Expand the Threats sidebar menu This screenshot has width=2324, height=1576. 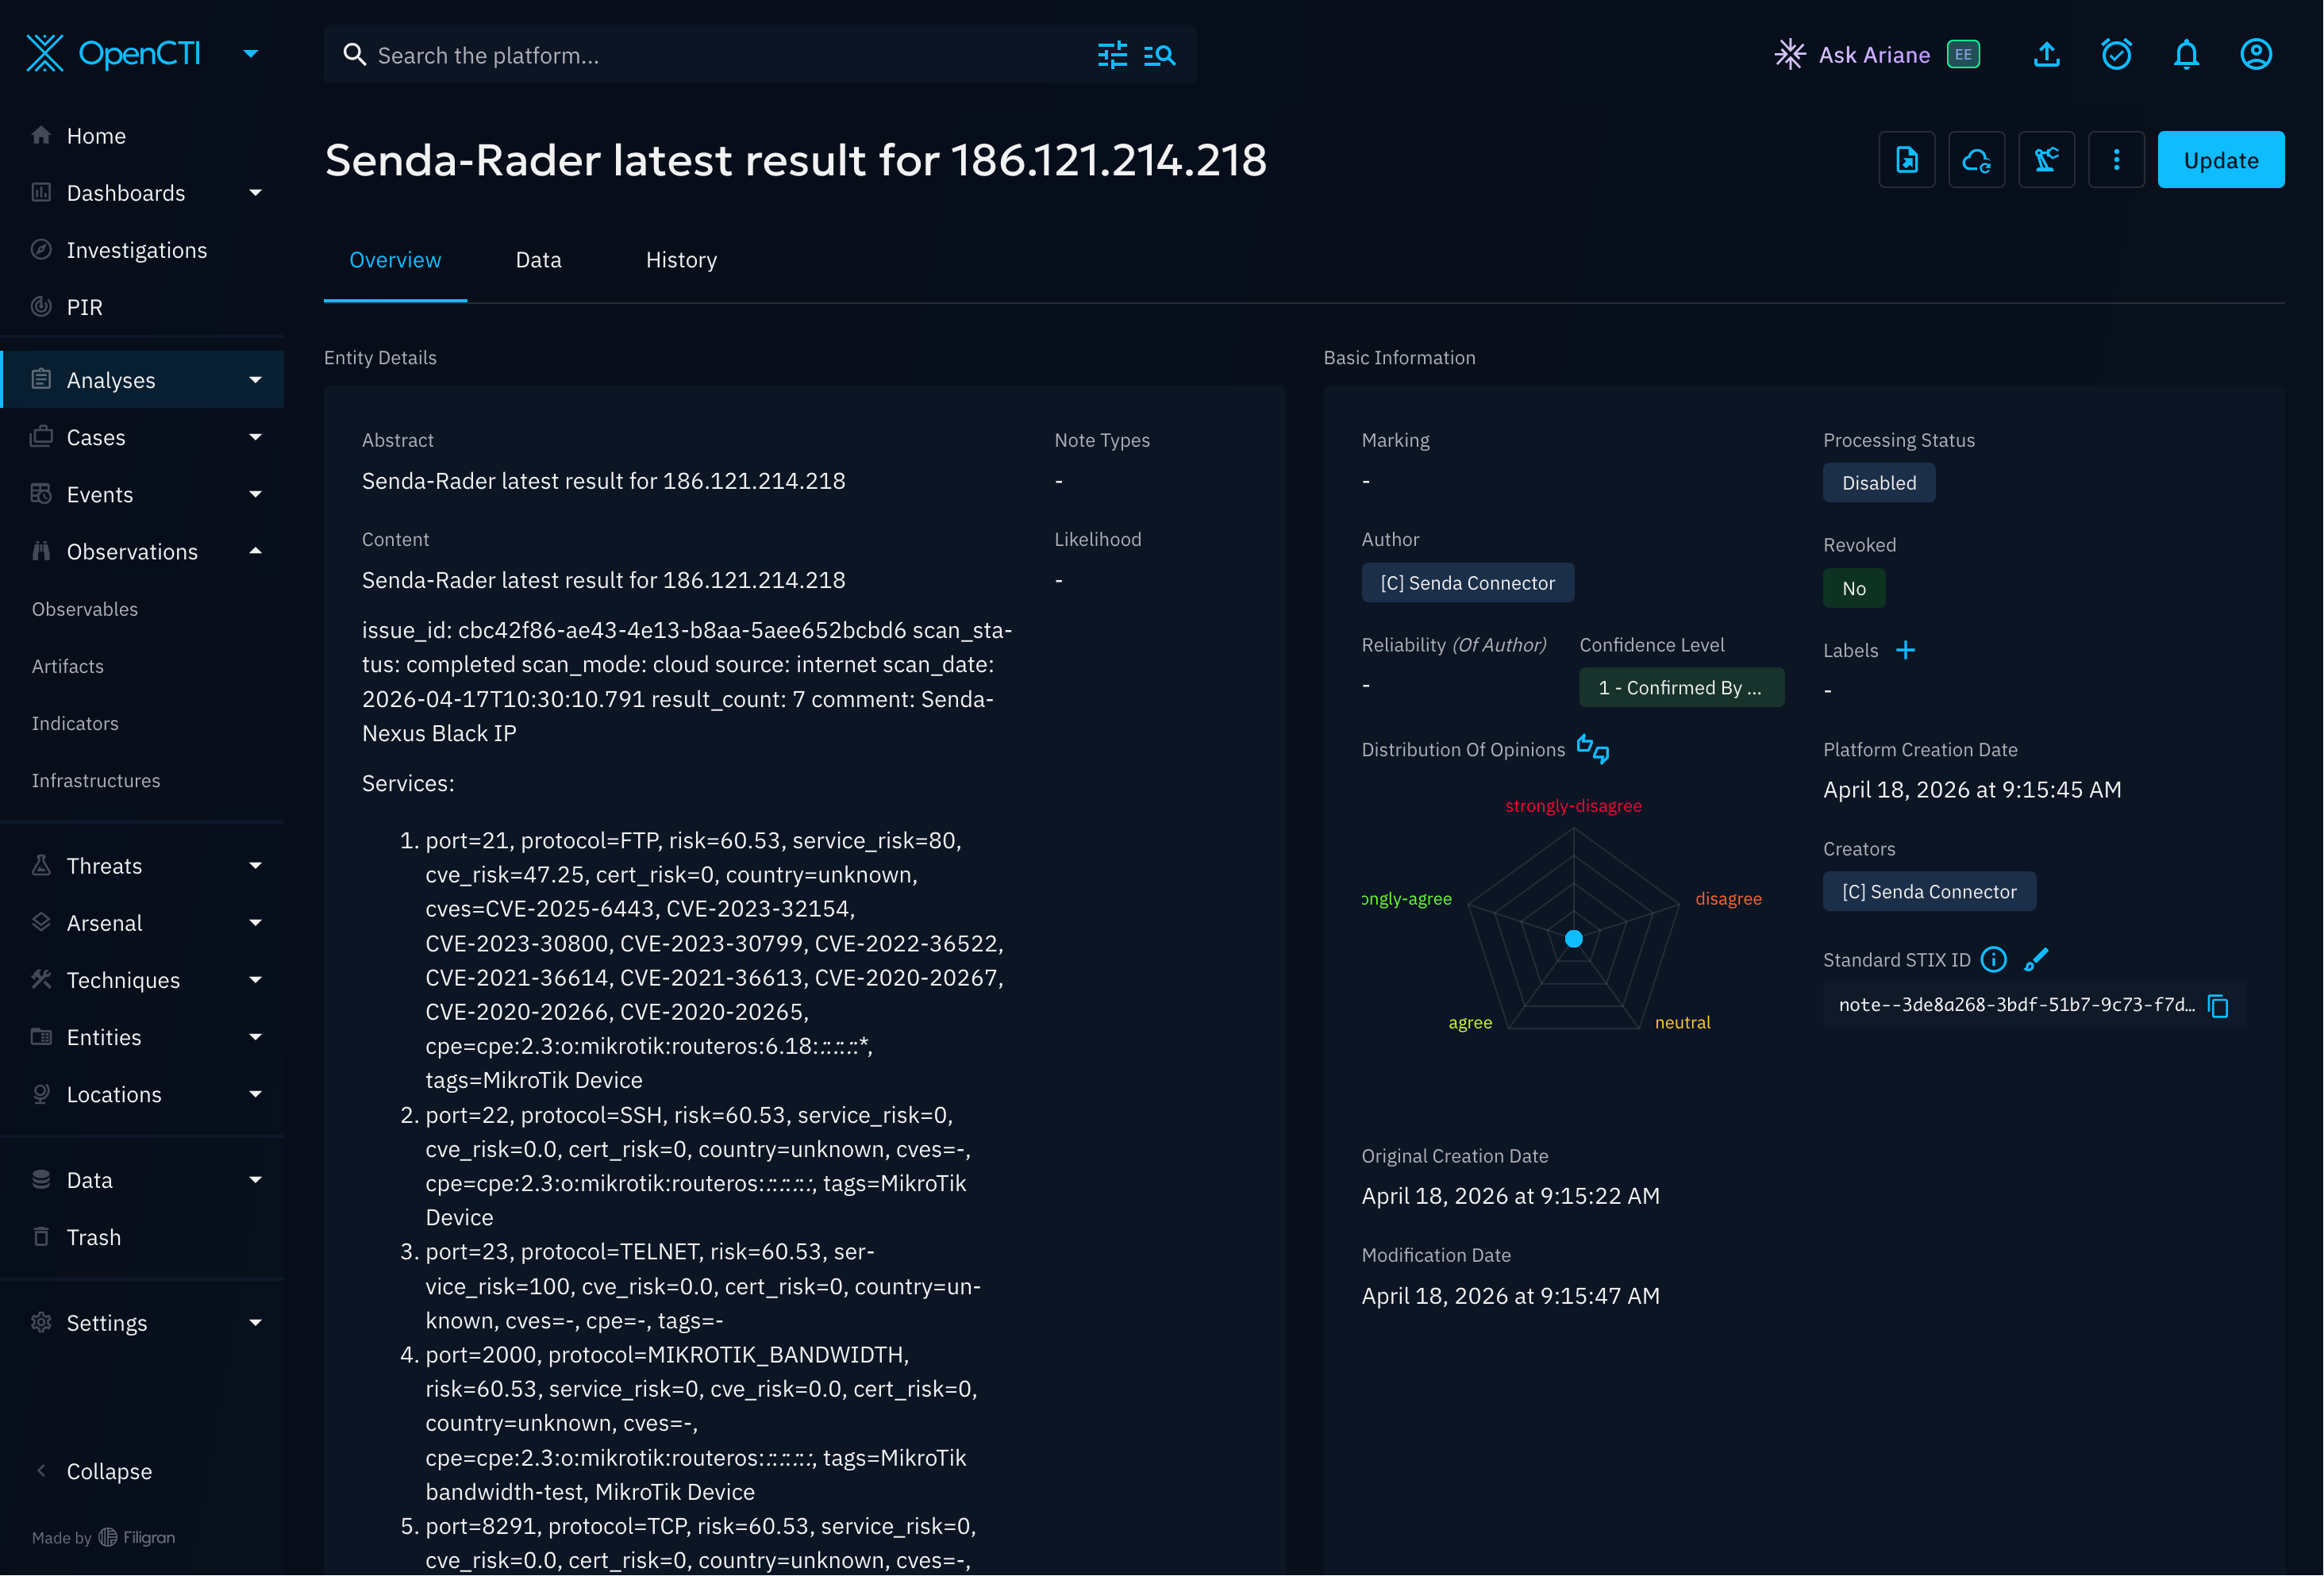(x=255, y=866)
